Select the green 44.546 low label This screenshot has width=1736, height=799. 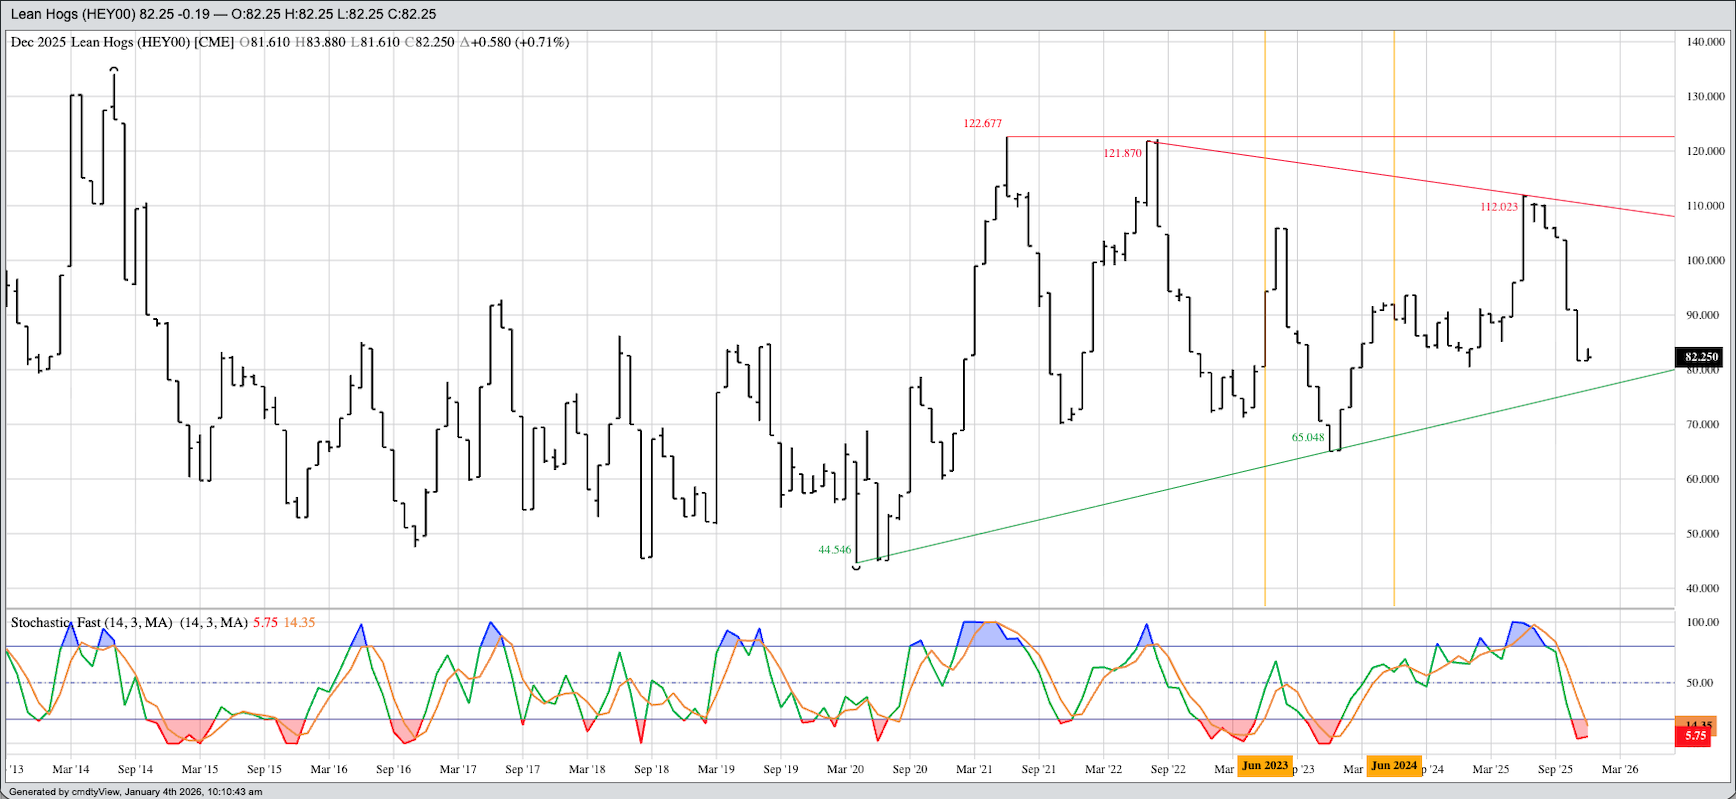click(834, 550)
